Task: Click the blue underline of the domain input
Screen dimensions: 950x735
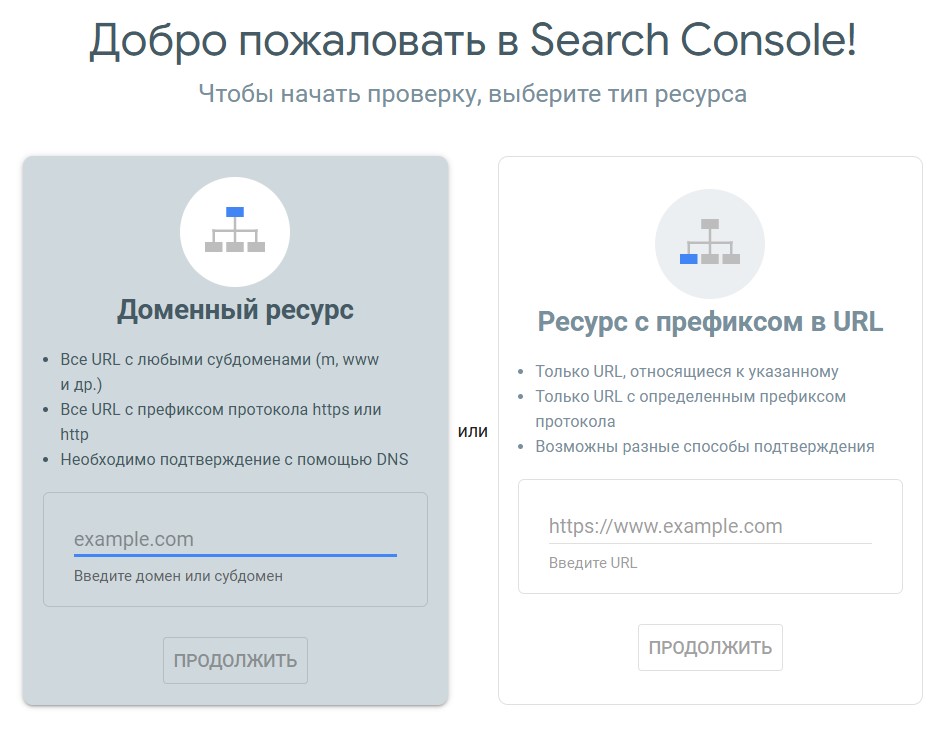Action: tap(235, 552)
